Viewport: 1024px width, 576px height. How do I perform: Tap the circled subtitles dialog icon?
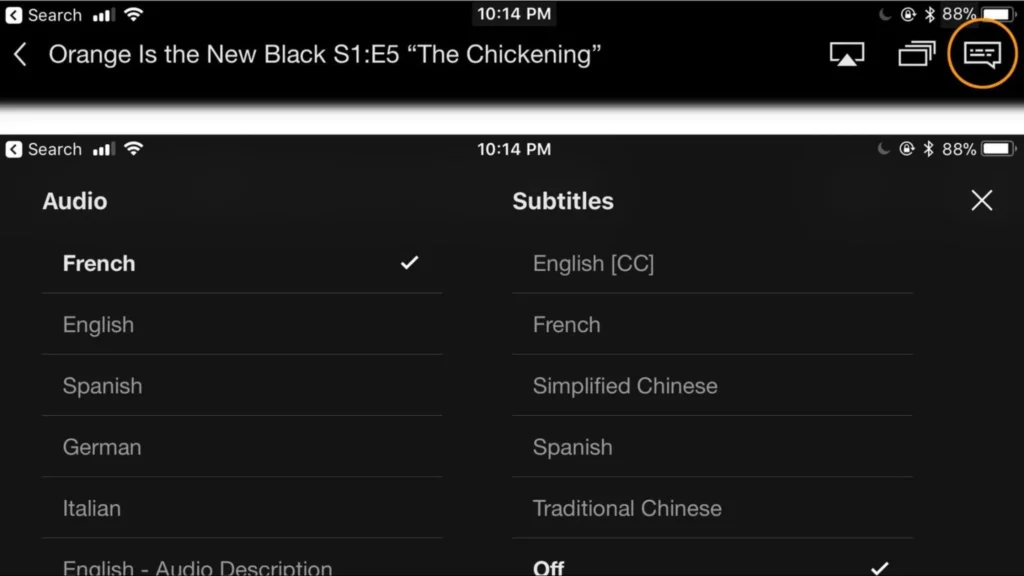tap(981, 54)
